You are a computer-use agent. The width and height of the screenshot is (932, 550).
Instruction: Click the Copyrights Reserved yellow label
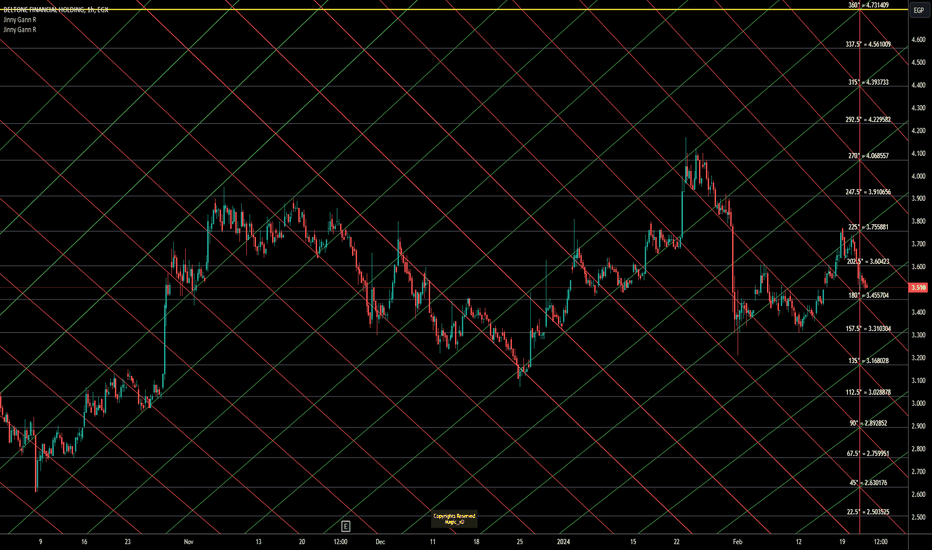[454, 518]
